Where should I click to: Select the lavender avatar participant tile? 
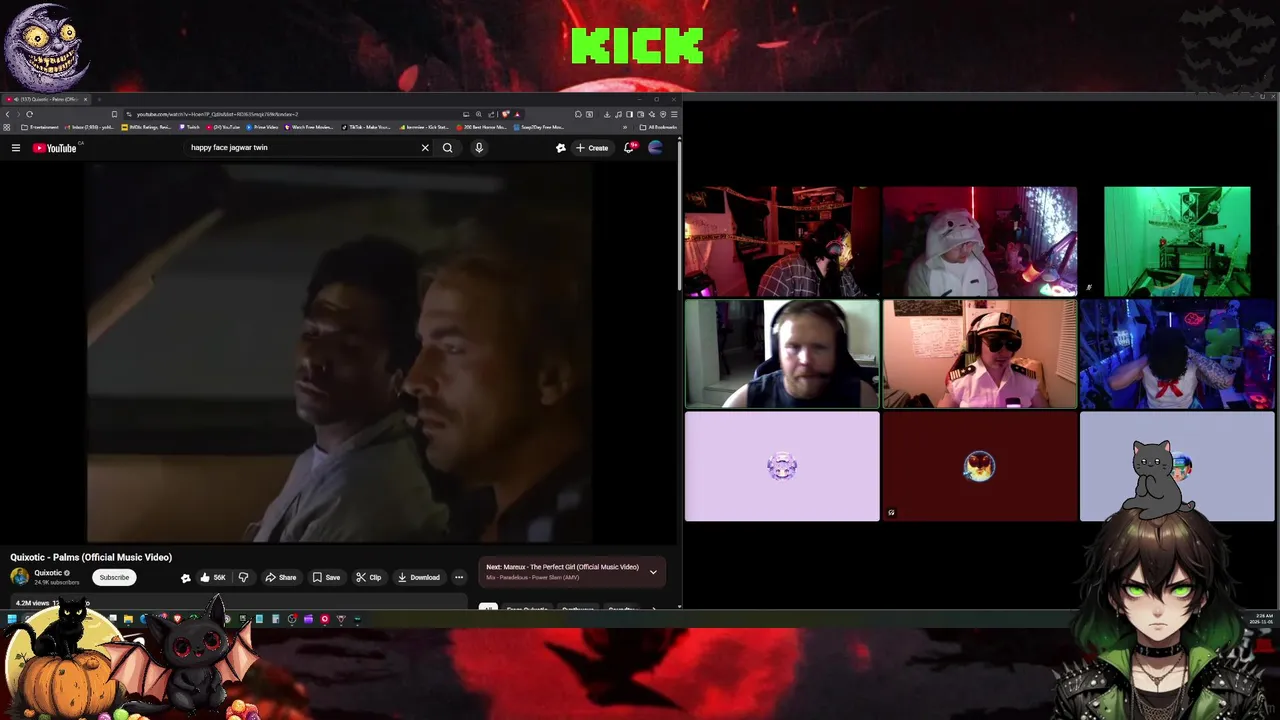tap(782, 467)
